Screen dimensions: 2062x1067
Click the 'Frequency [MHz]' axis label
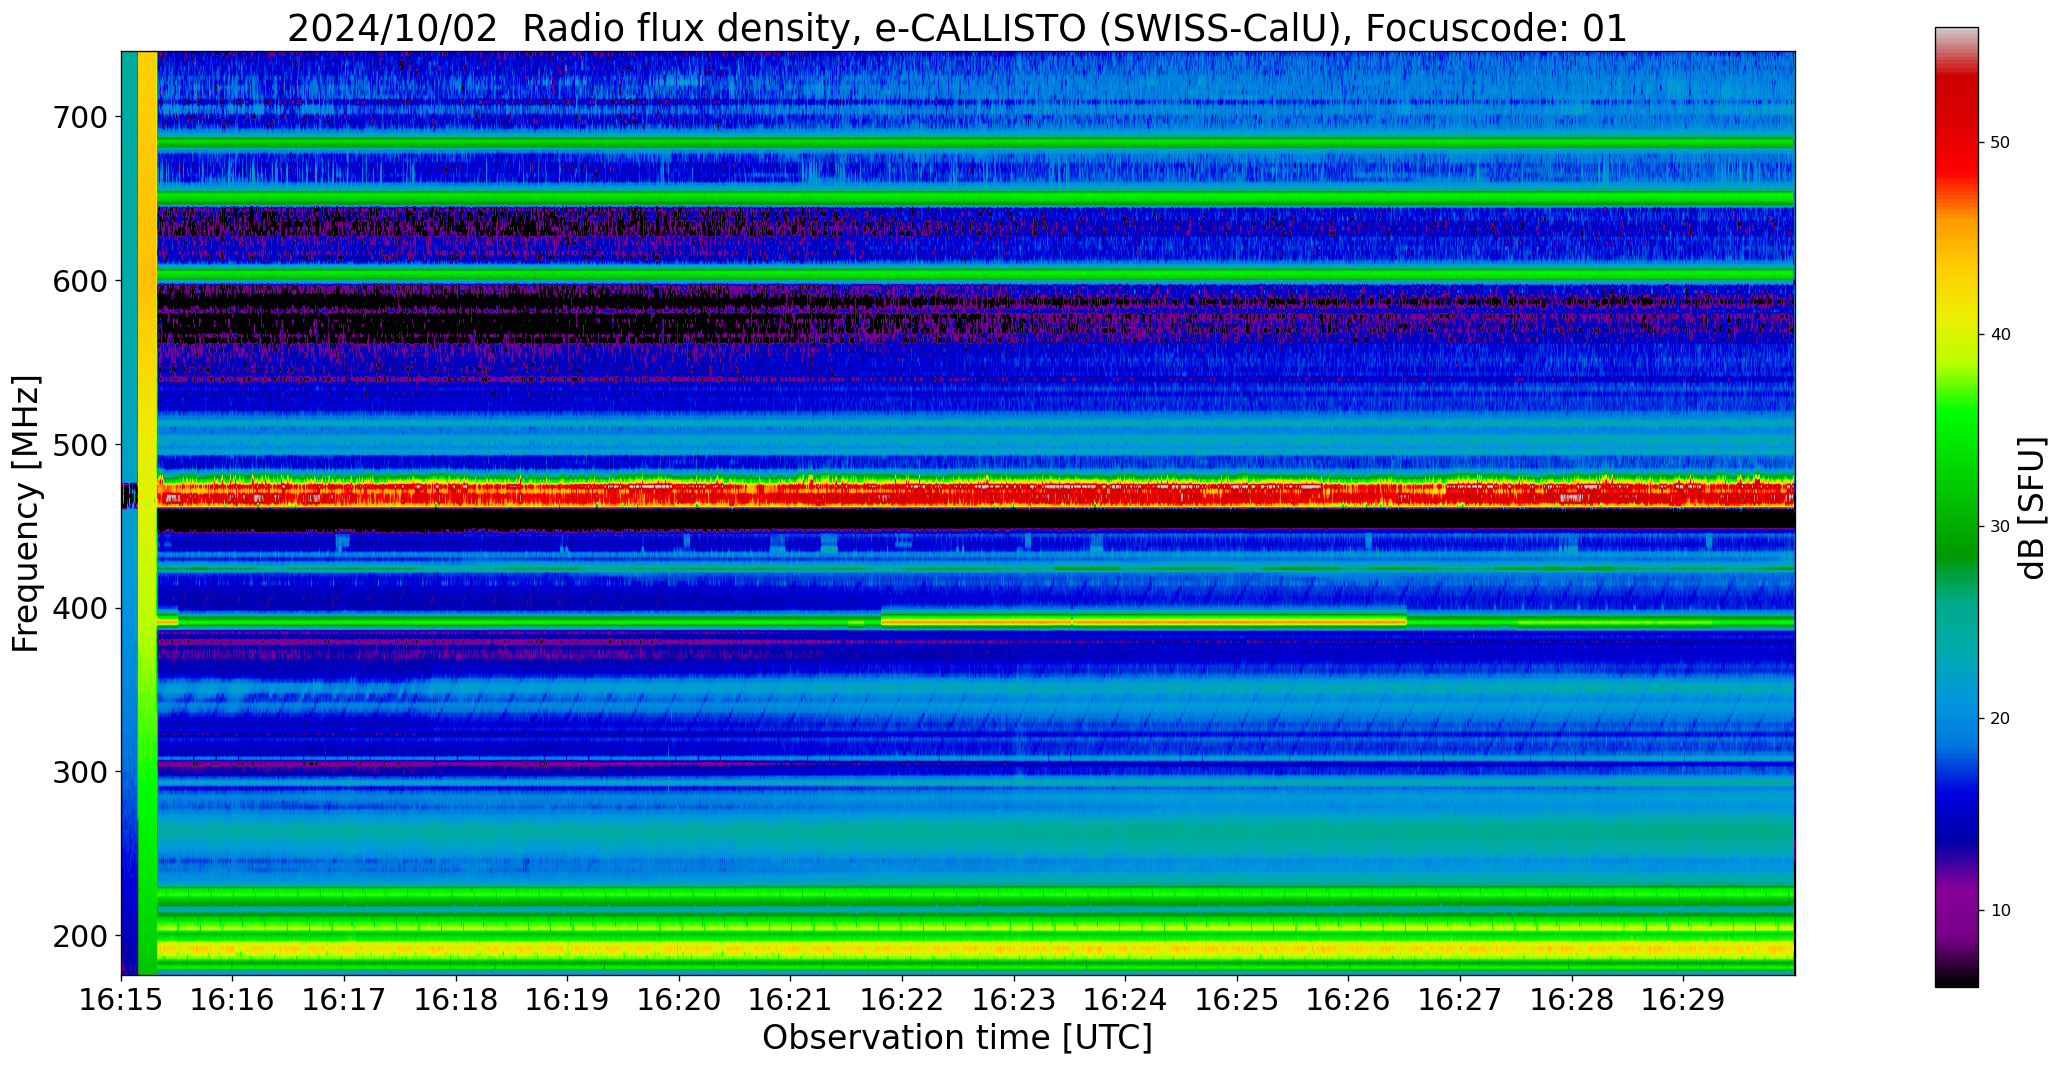tap(27, 514)
